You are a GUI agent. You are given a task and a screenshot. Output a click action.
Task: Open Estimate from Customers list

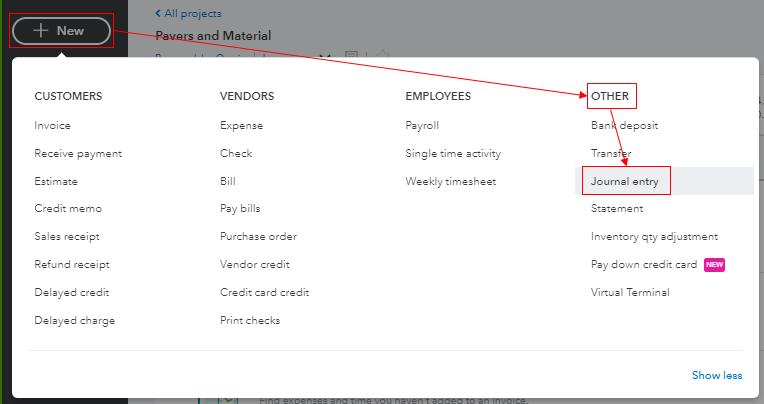(x=56, y=181)
